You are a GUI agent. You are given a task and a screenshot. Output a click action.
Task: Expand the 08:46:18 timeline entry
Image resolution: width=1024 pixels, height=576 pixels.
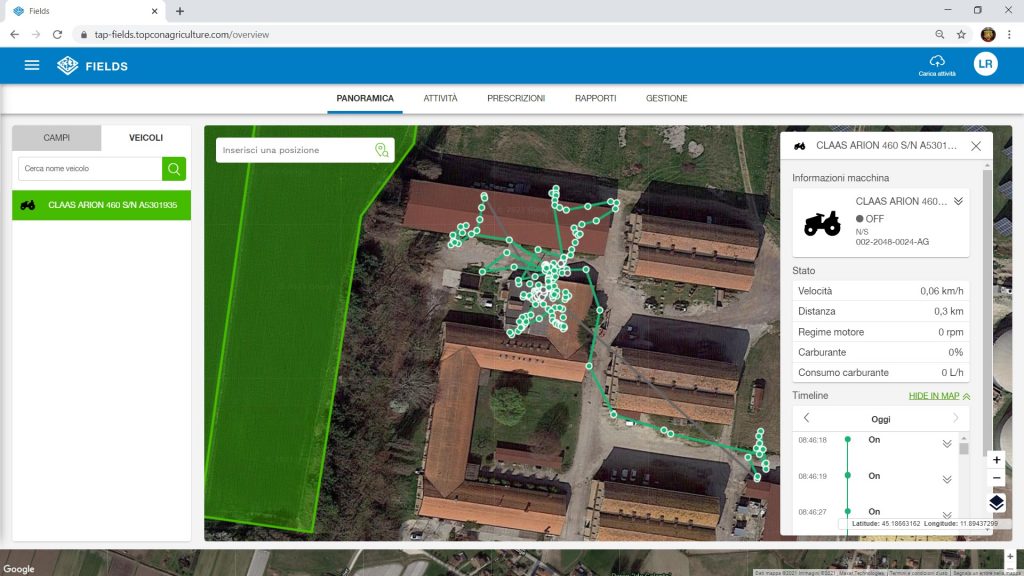946,444
